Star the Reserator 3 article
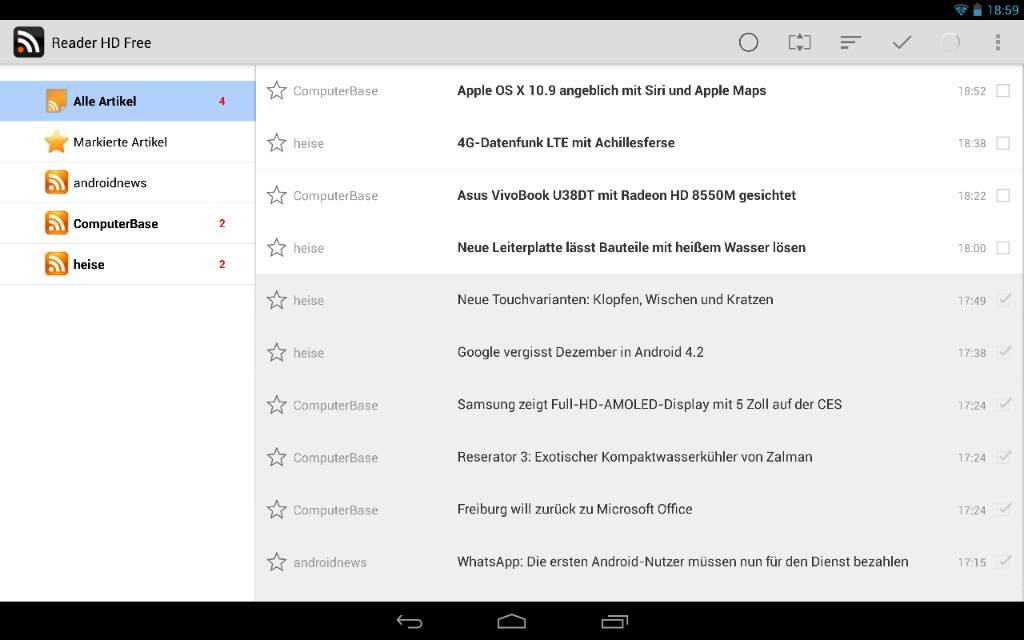This screenshot has width=1024, height=640. point(277,457)
